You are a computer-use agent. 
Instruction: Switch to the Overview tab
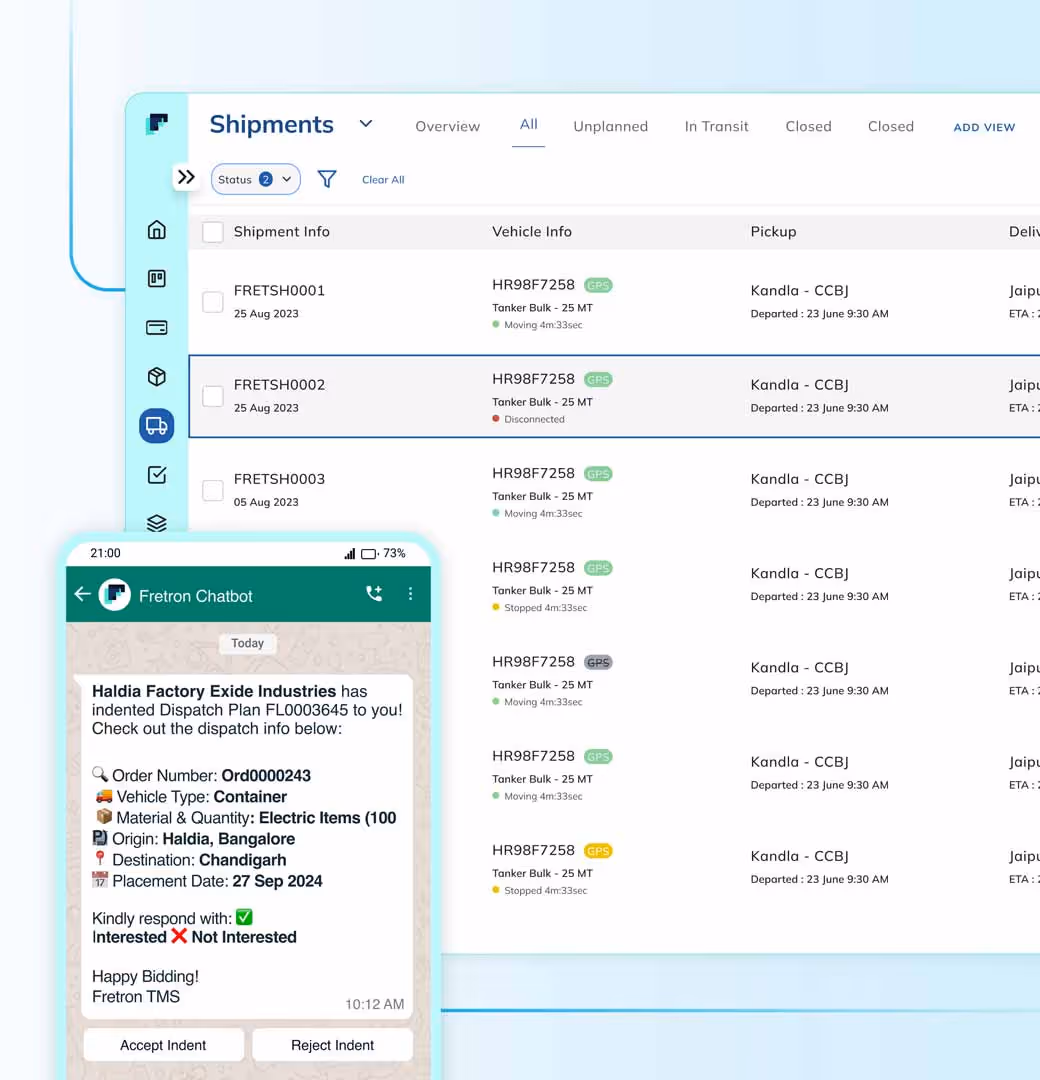click(x=448, y=126)
